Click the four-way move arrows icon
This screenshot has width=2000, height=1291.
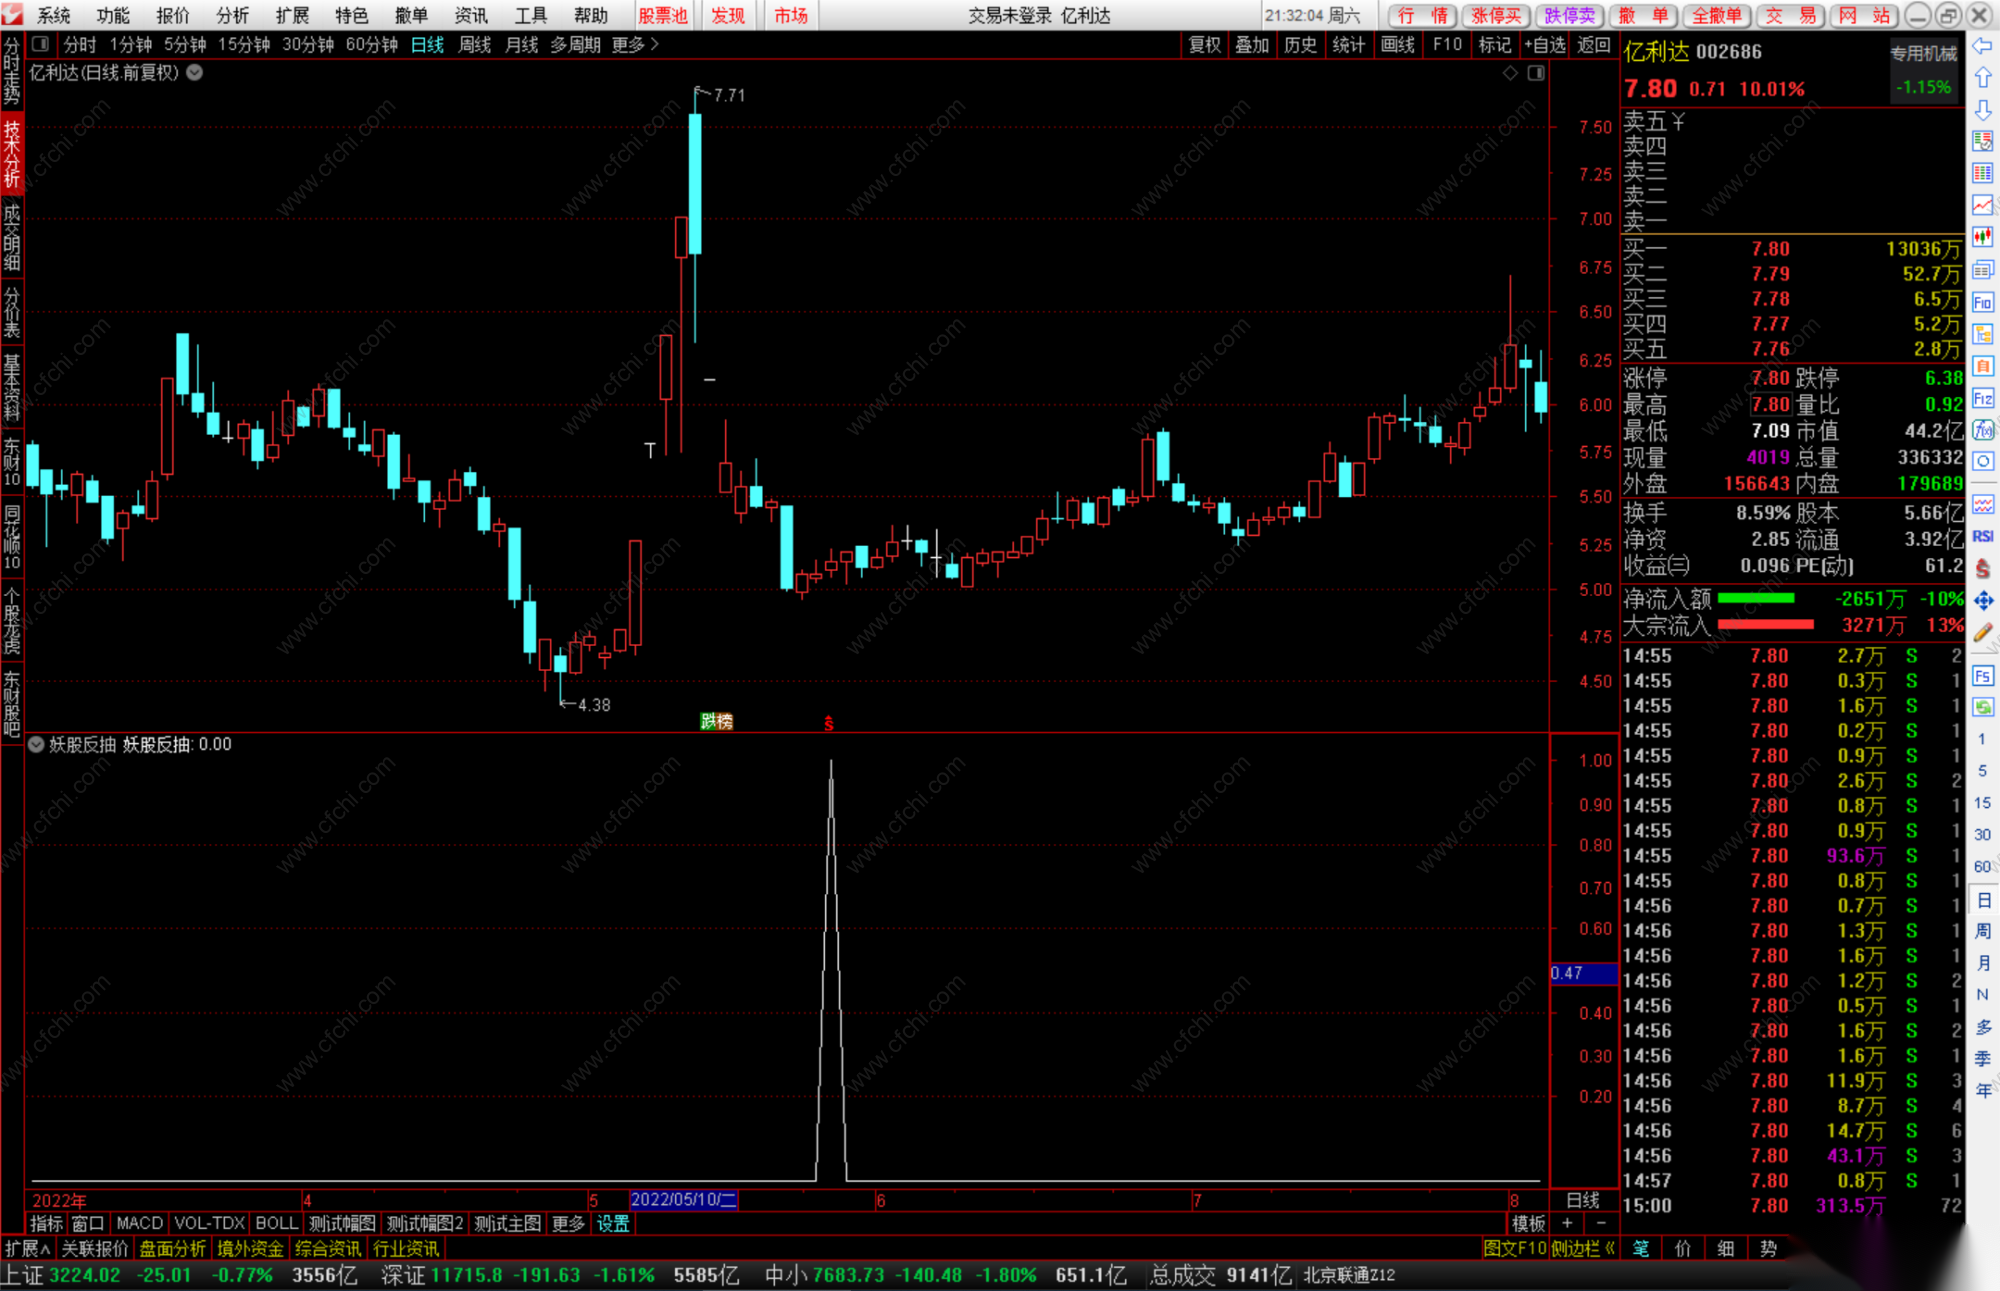click(x=1983, y=600)
